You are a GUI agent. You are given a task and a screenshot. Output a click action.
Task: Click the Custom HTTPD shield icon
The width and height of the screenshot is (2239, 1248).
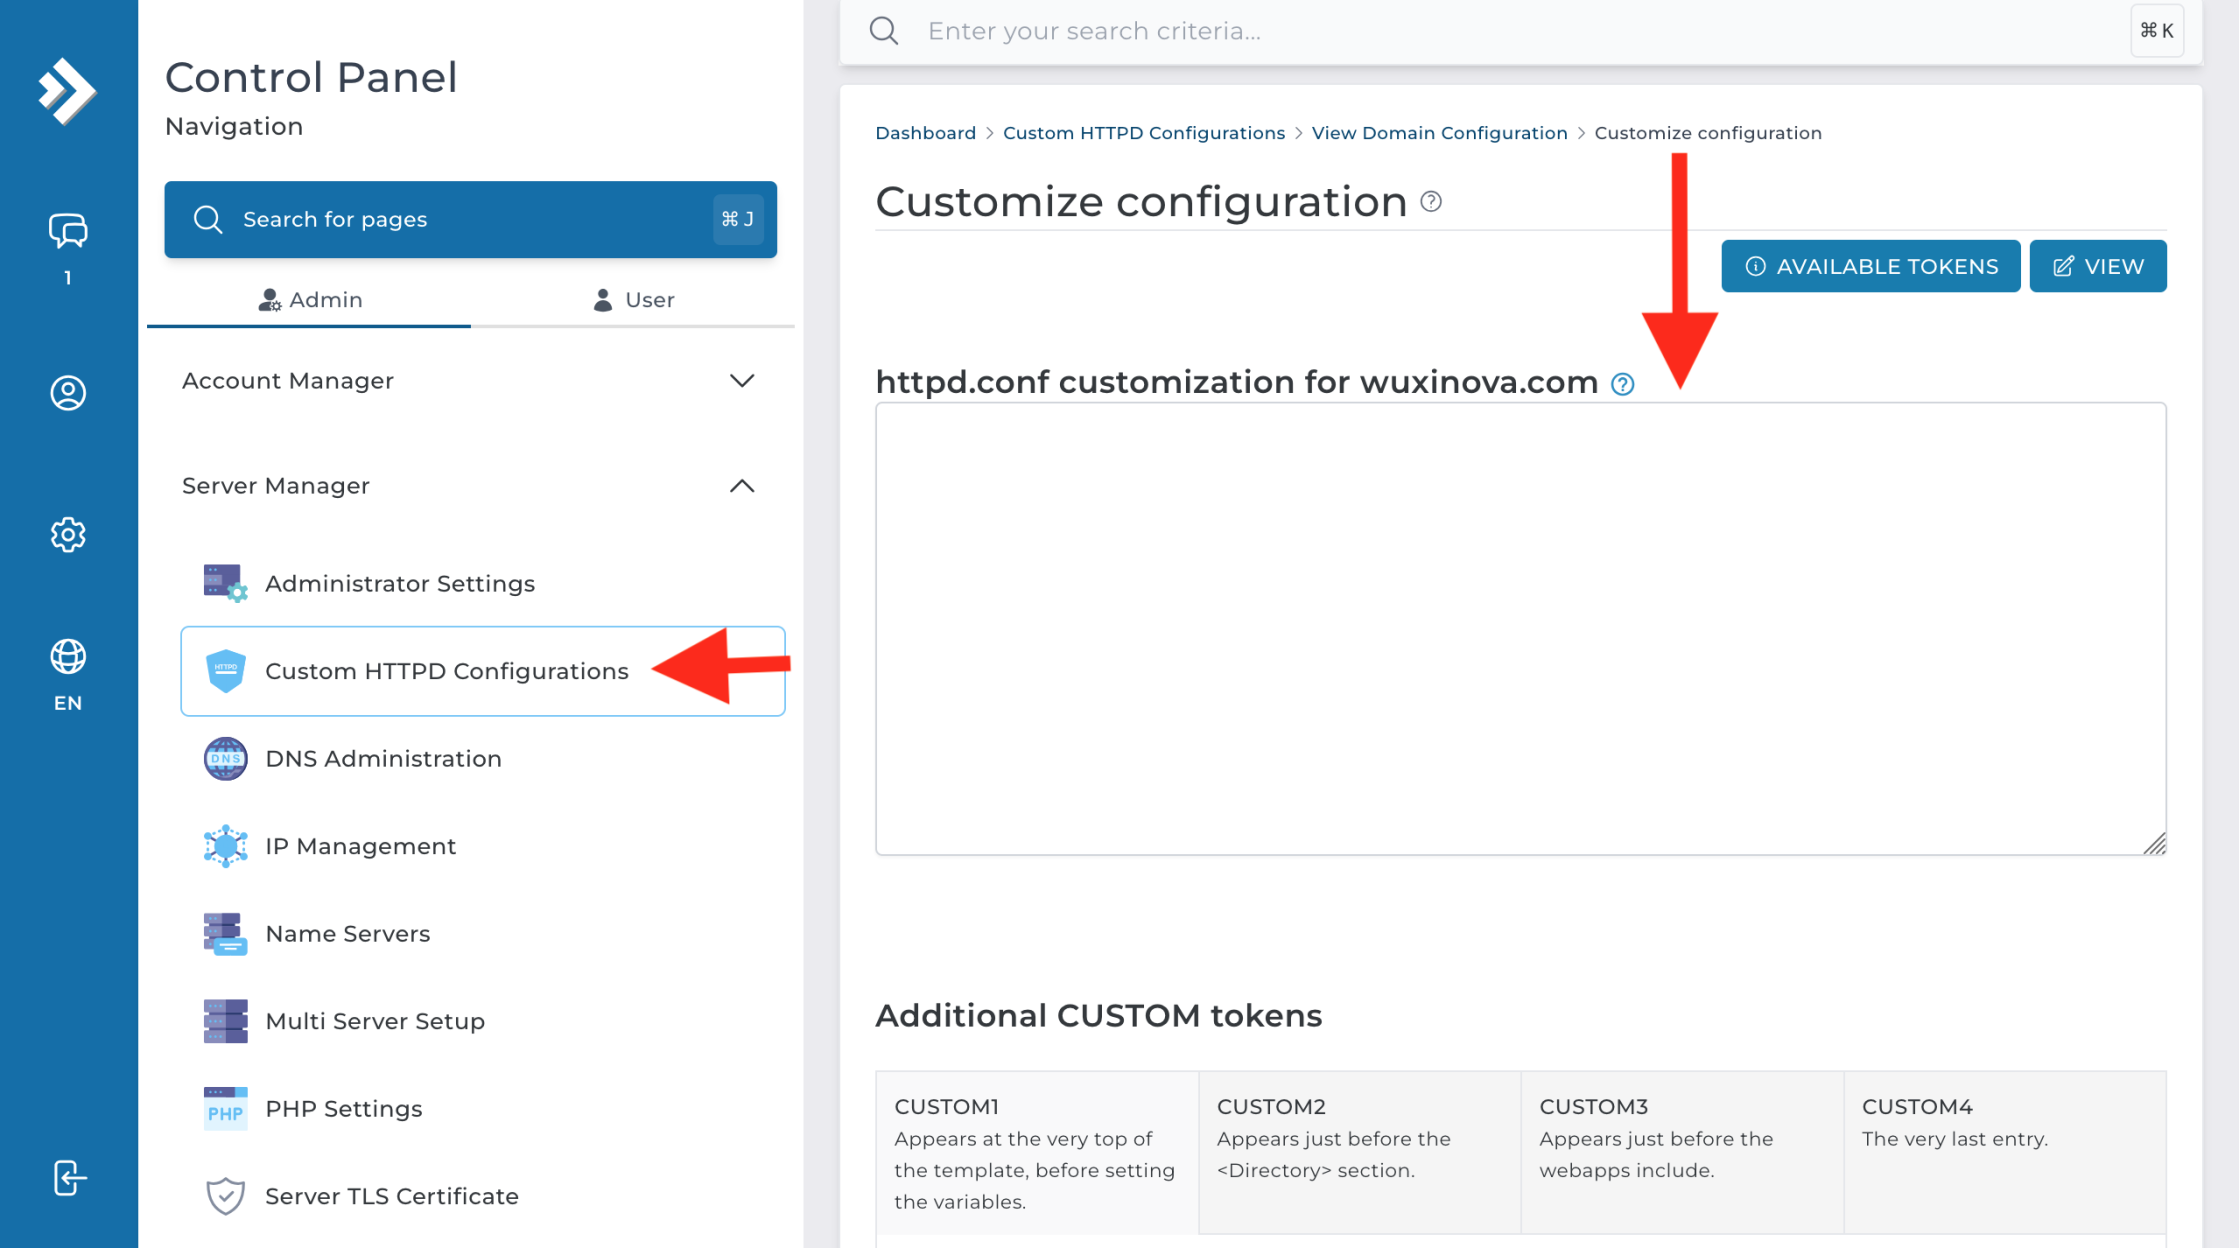point(225,671)
